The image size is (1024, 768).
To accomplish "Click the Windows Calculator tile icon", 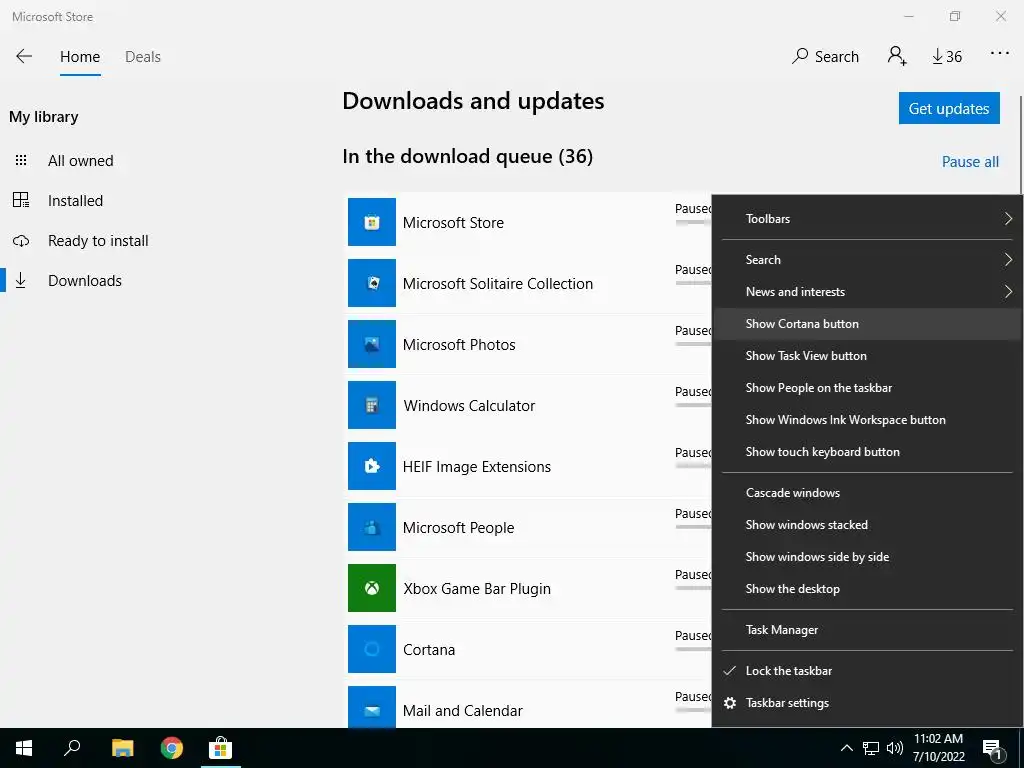I will coord(372,405).
